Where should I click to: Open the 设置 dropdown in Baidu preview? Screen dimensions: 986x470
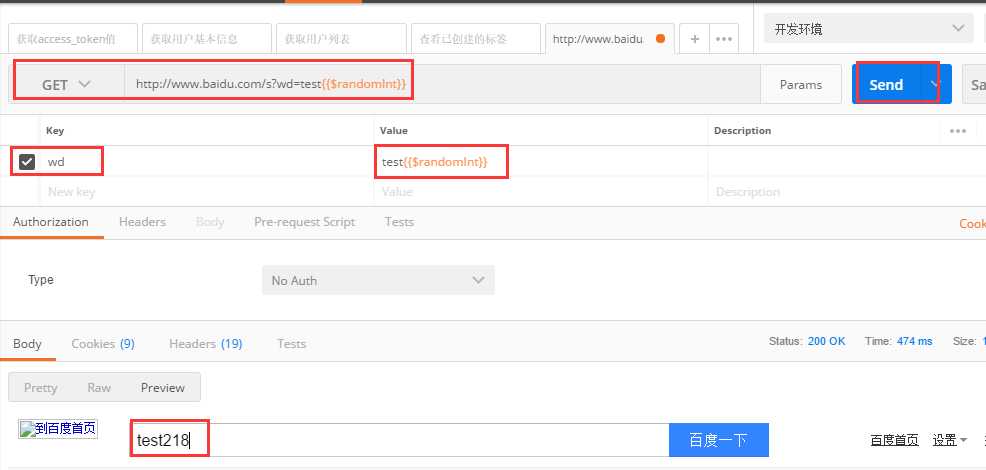[950, 440]
